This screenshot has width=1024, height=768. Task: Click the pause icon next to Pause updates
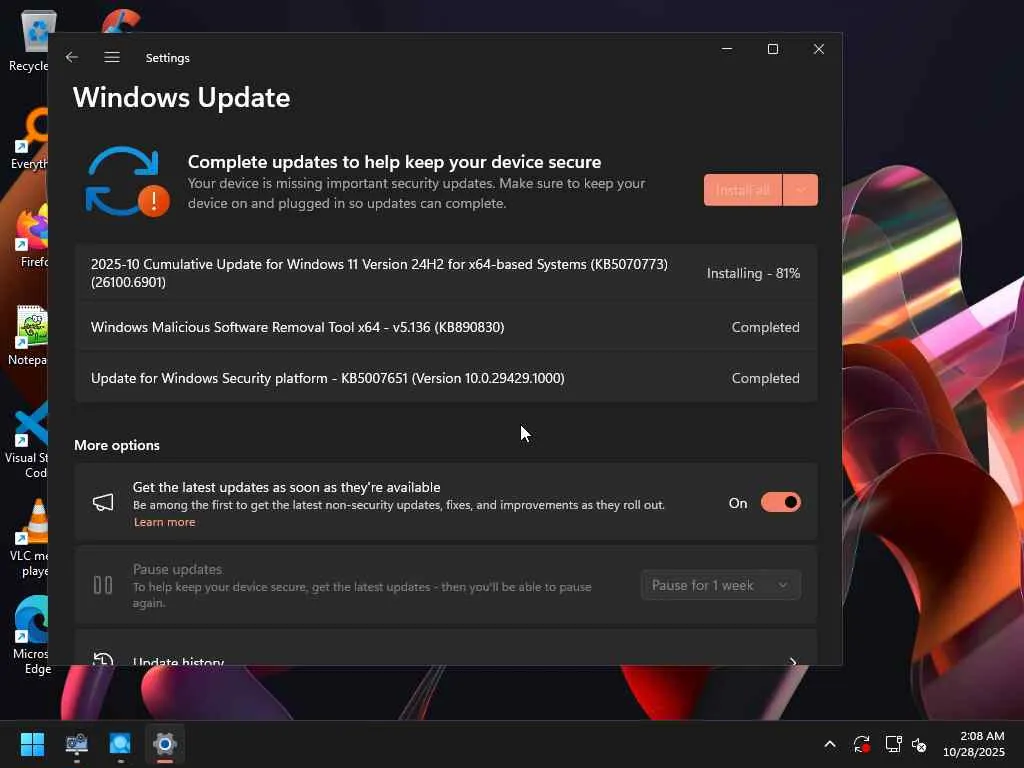(103, 584)
